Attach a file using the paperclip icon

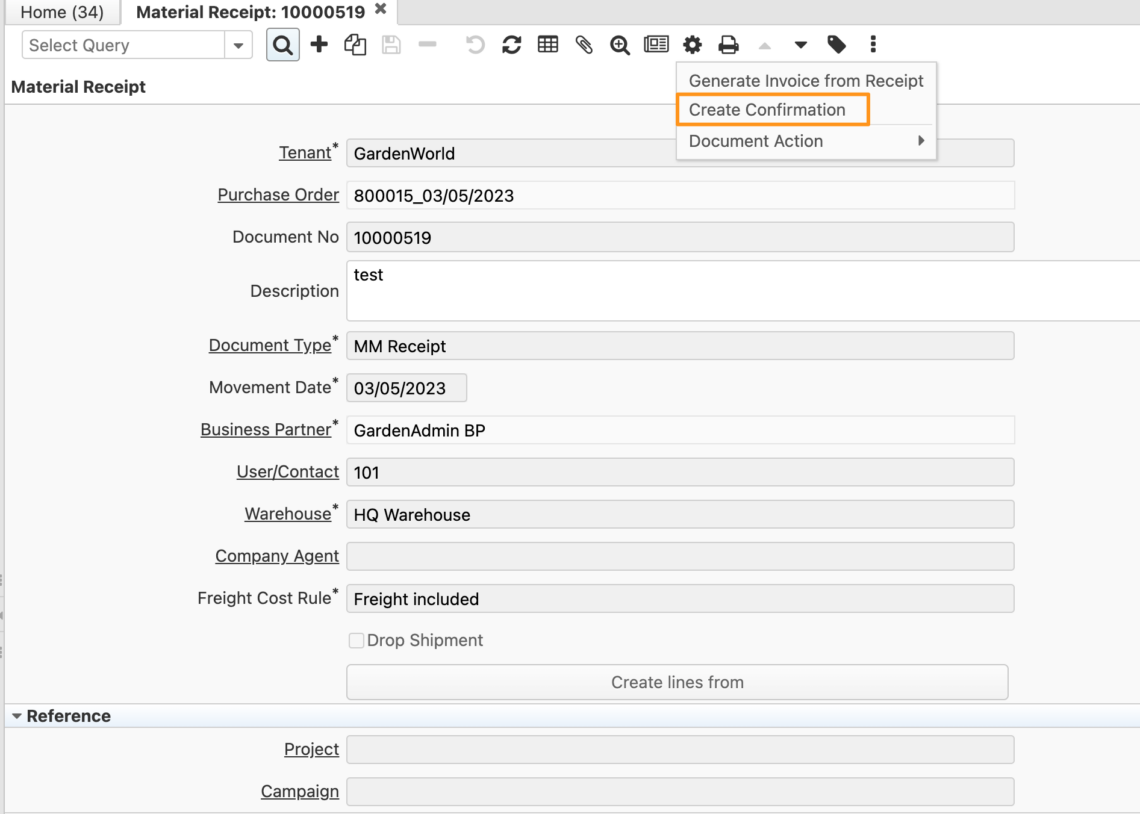point(583,44)
